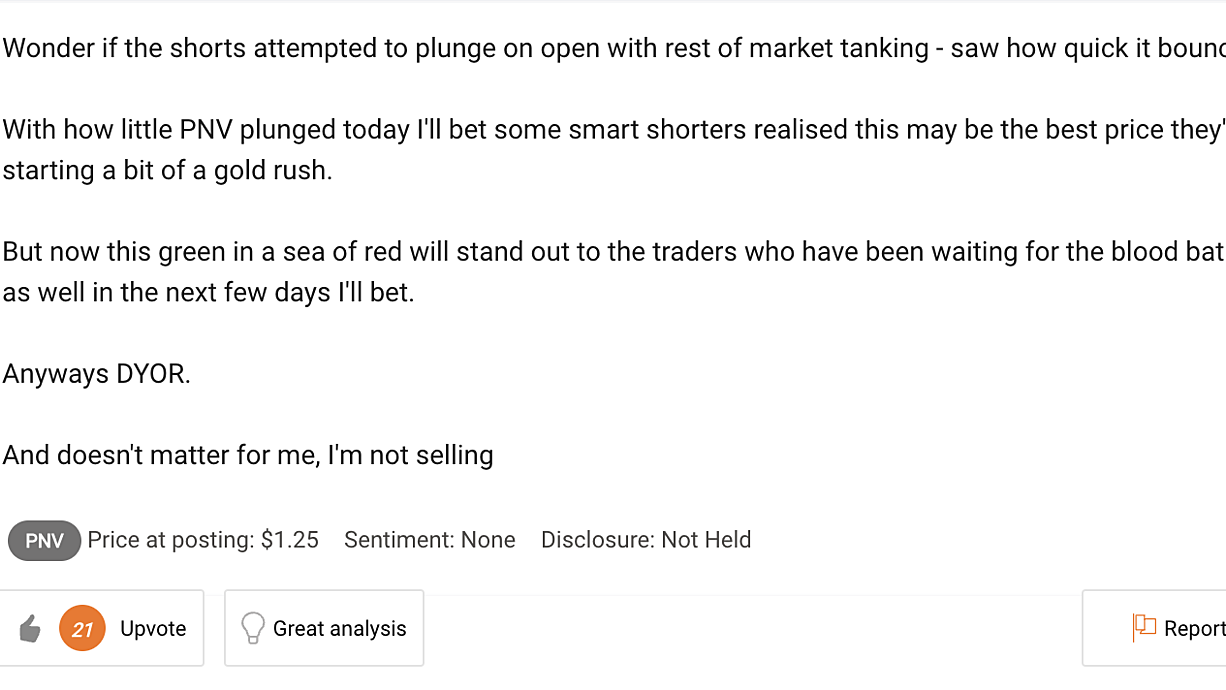Click the grey thumbs-up icon
Viewport: 1226px width, 690px height.
coord(30,629)
